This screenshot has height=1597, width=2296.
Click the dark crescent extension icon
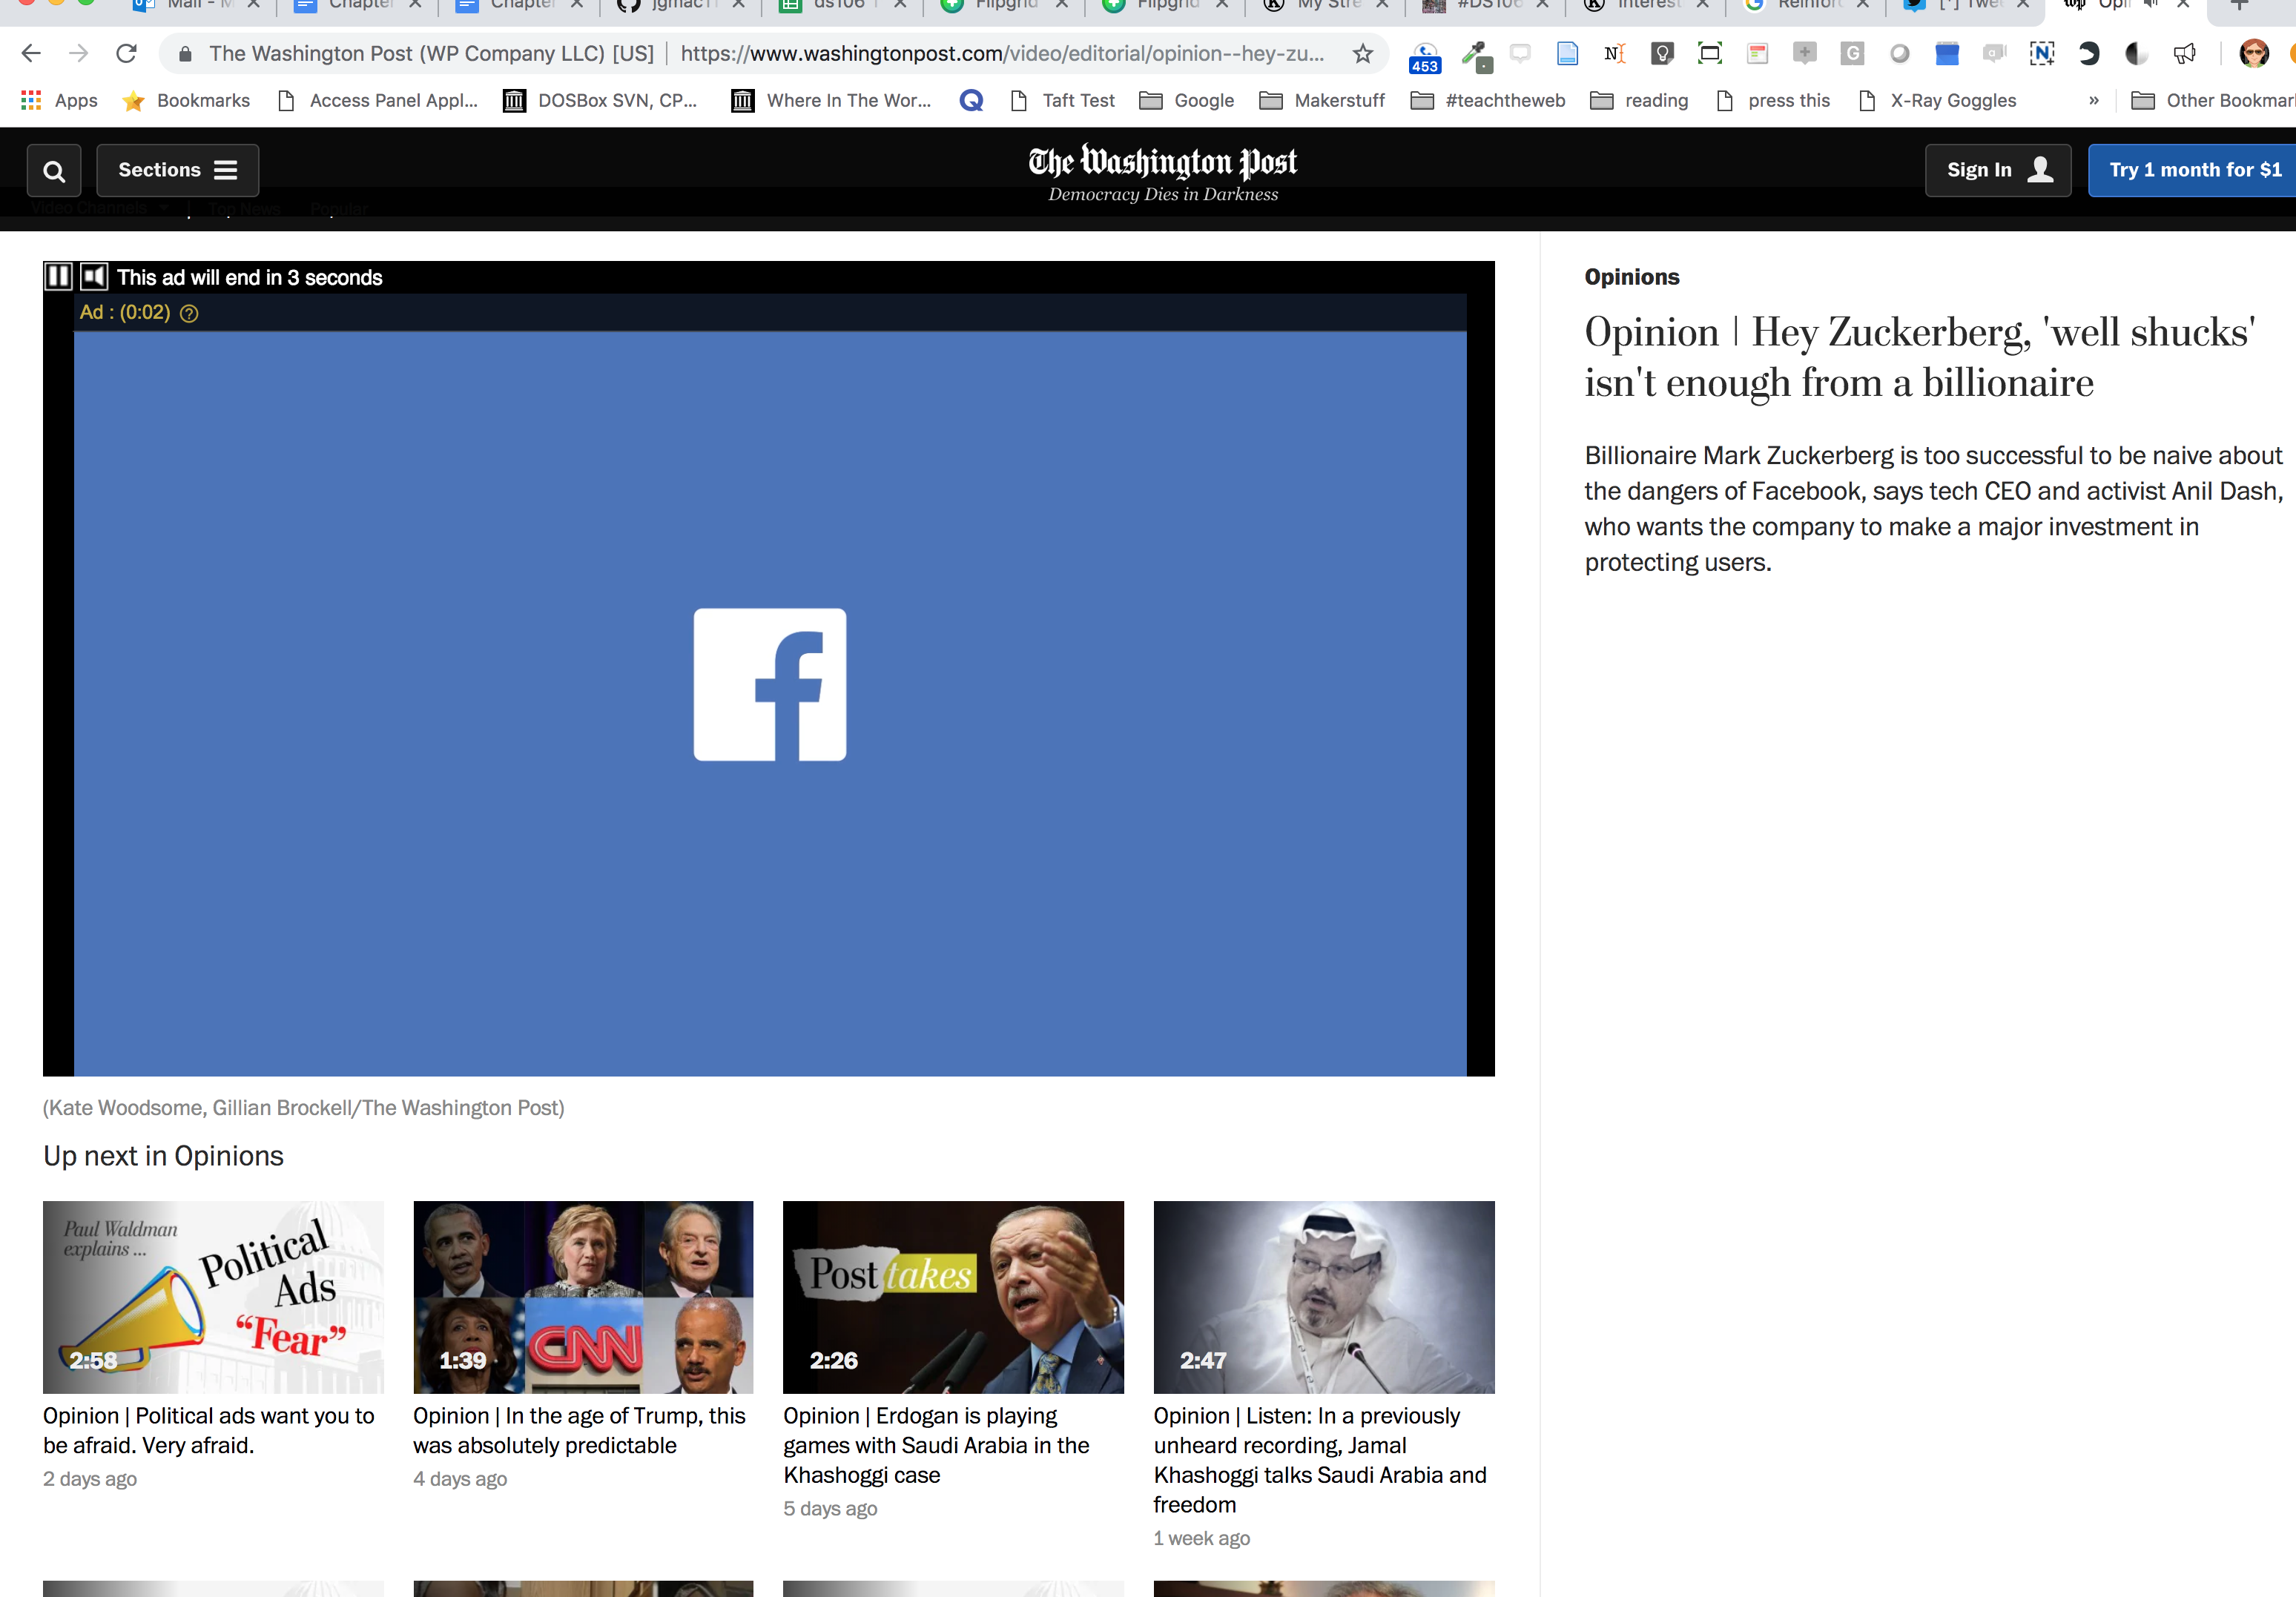(x=2088, y=53)
